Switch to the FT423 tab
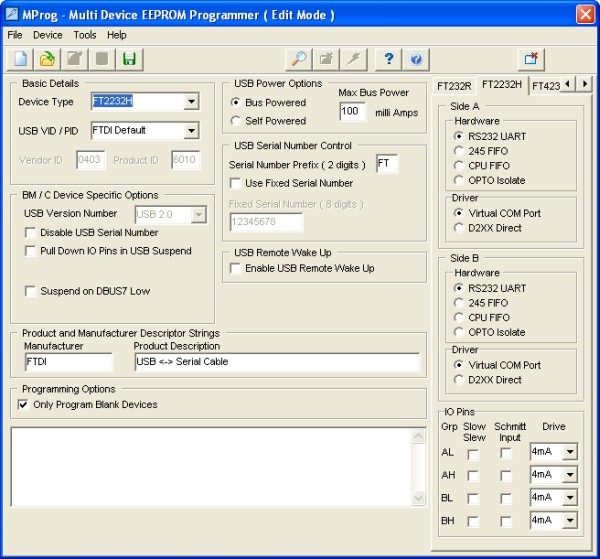600x559 pixels. click(x=545, y=86)
